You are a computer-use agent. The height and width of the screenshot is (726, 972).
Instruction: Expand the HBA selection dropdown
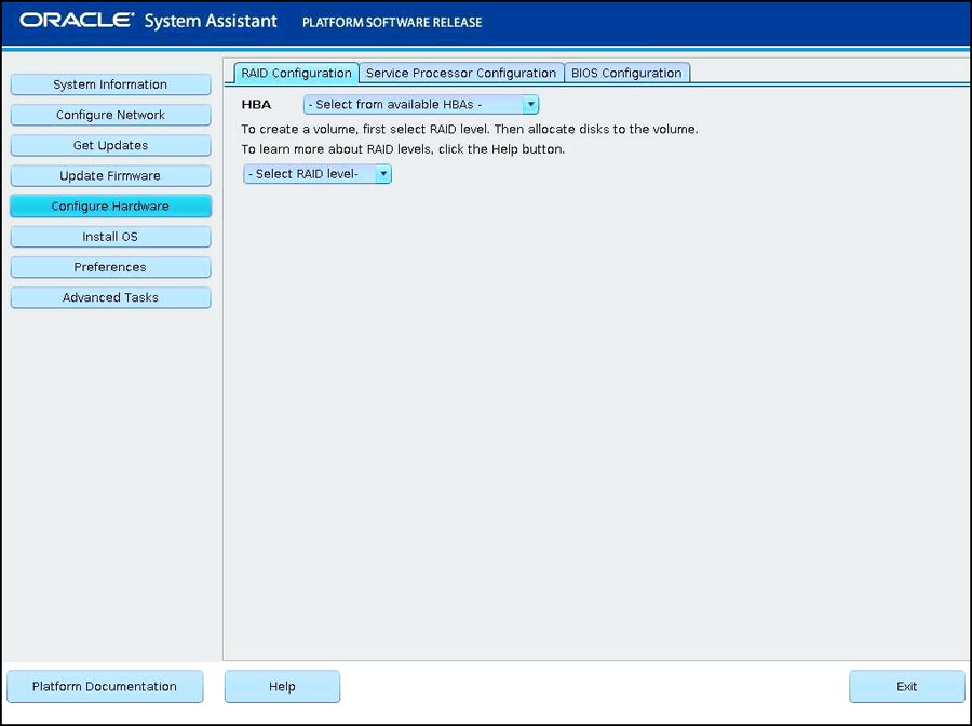tap(421, 105)
